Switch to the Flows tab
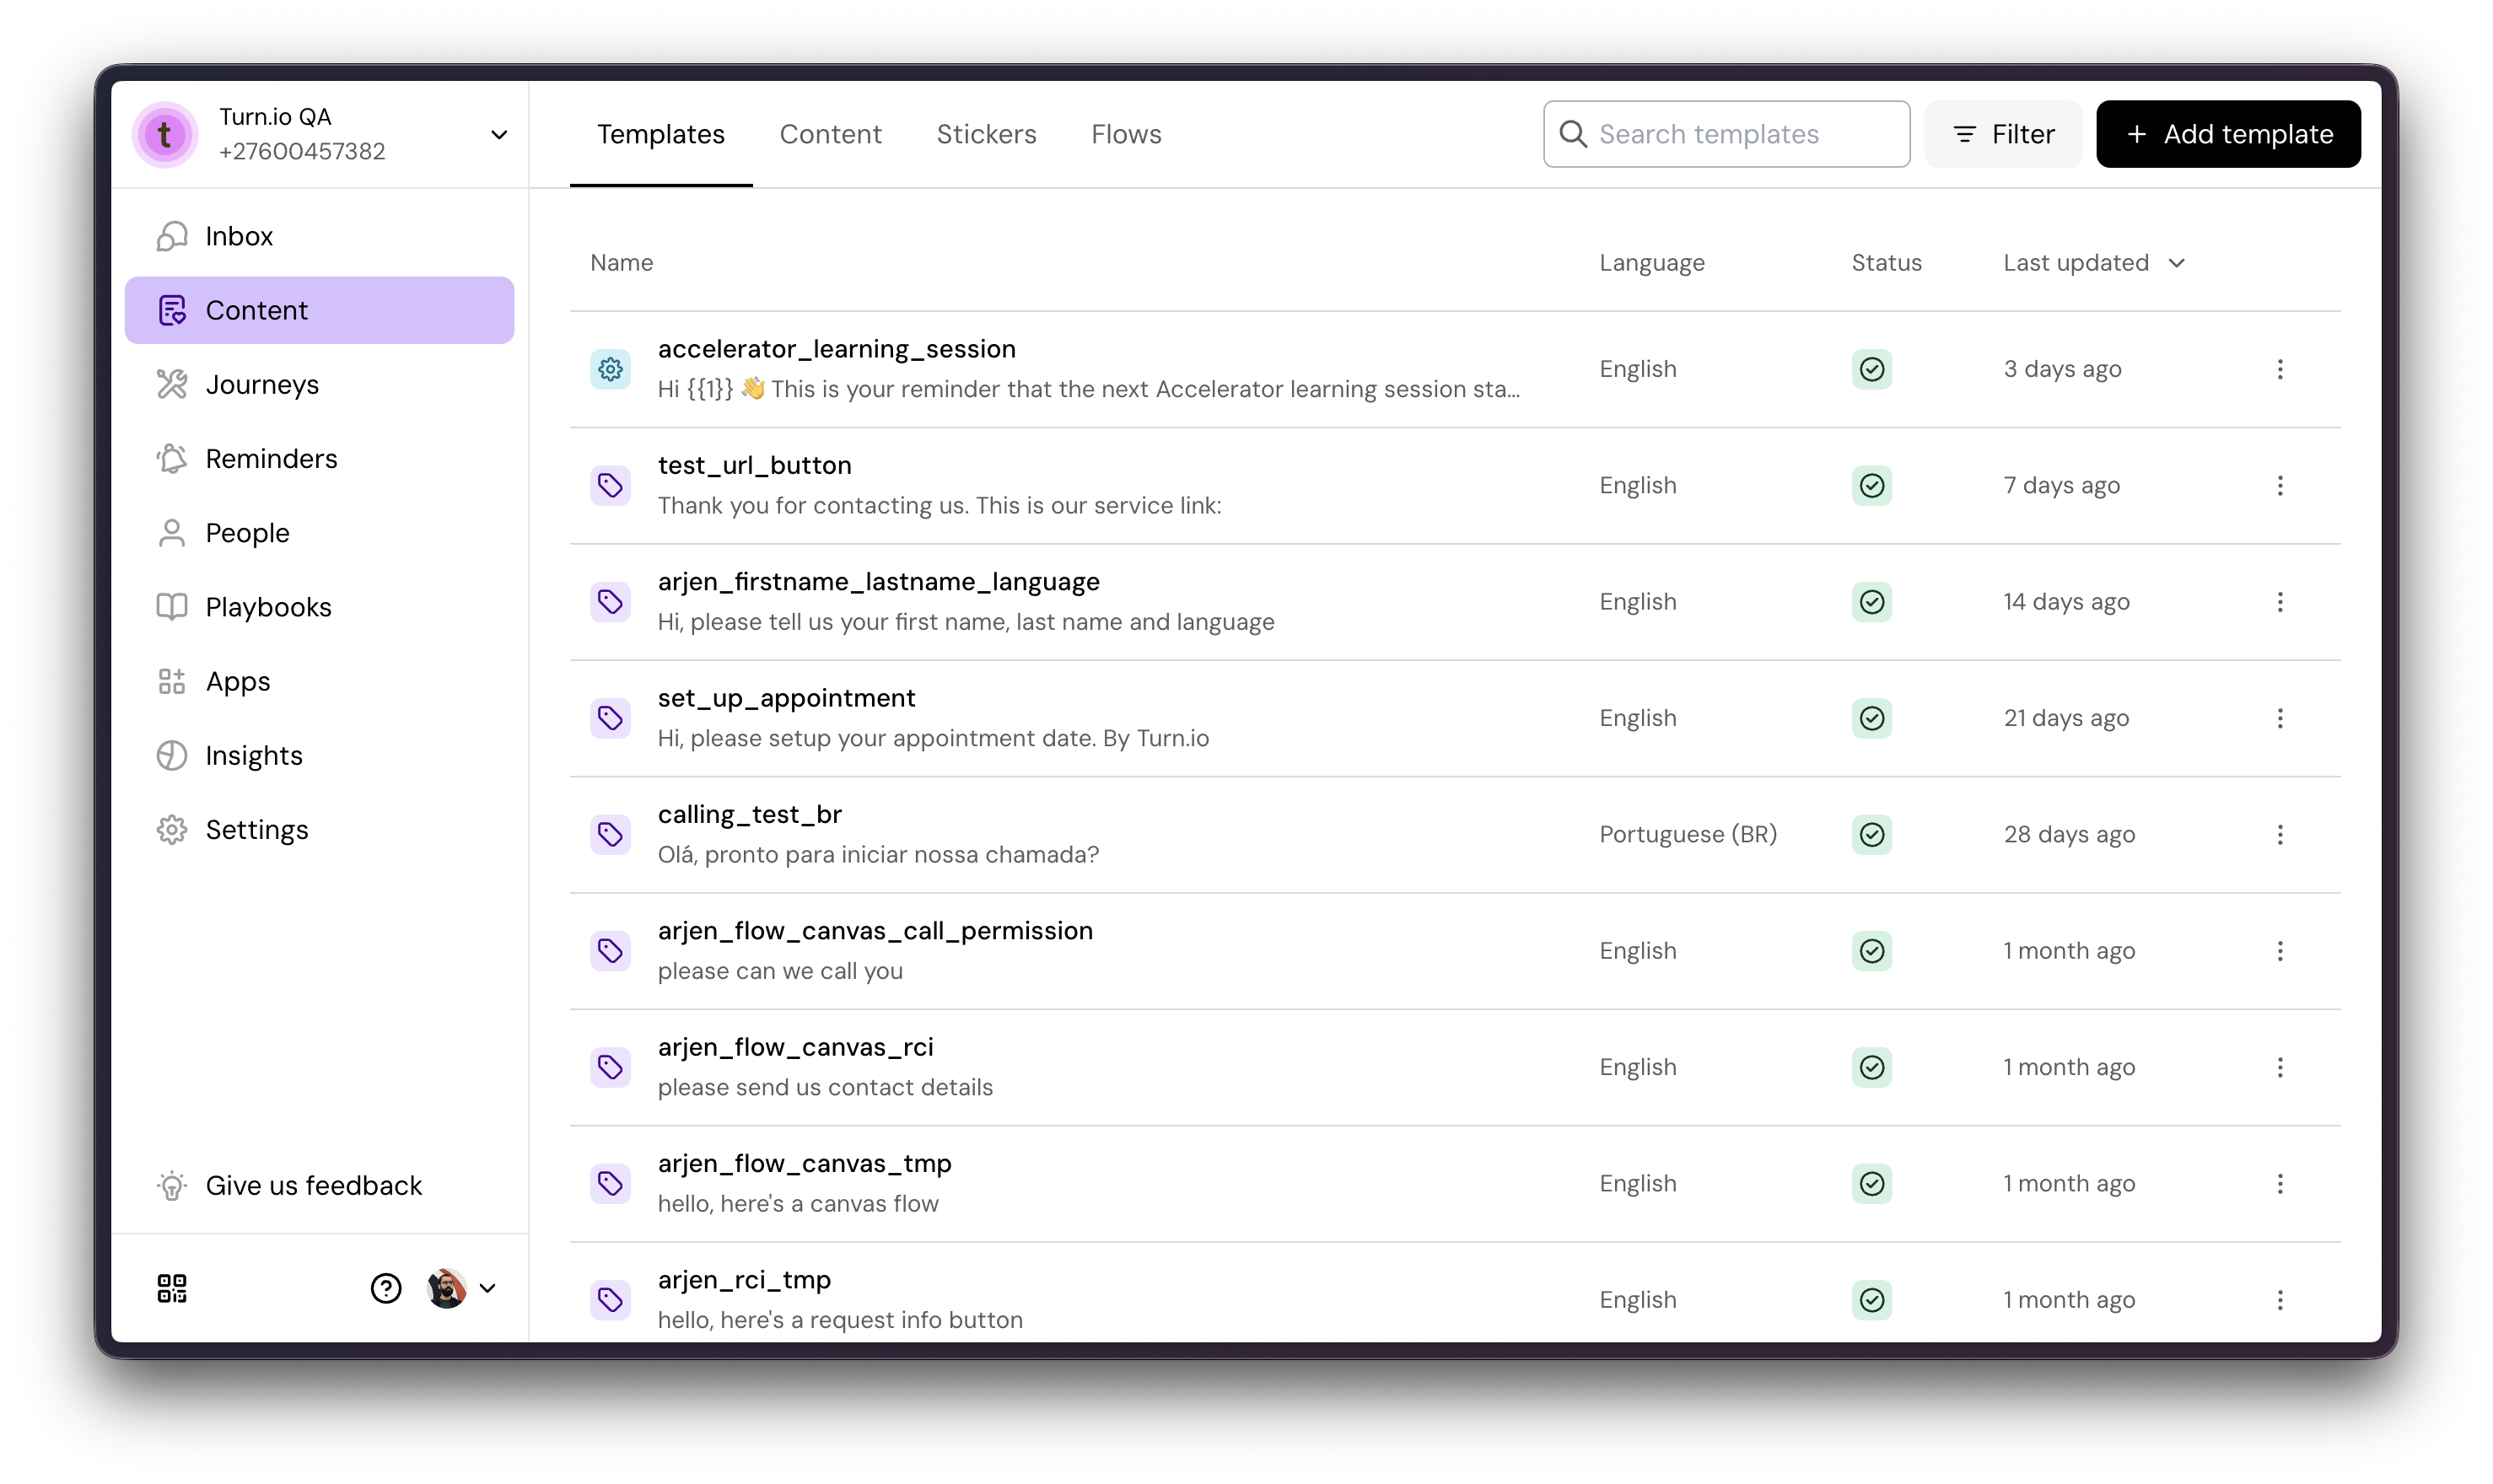Viewport: 2493px width, 1484px height. click(1126, 134)
